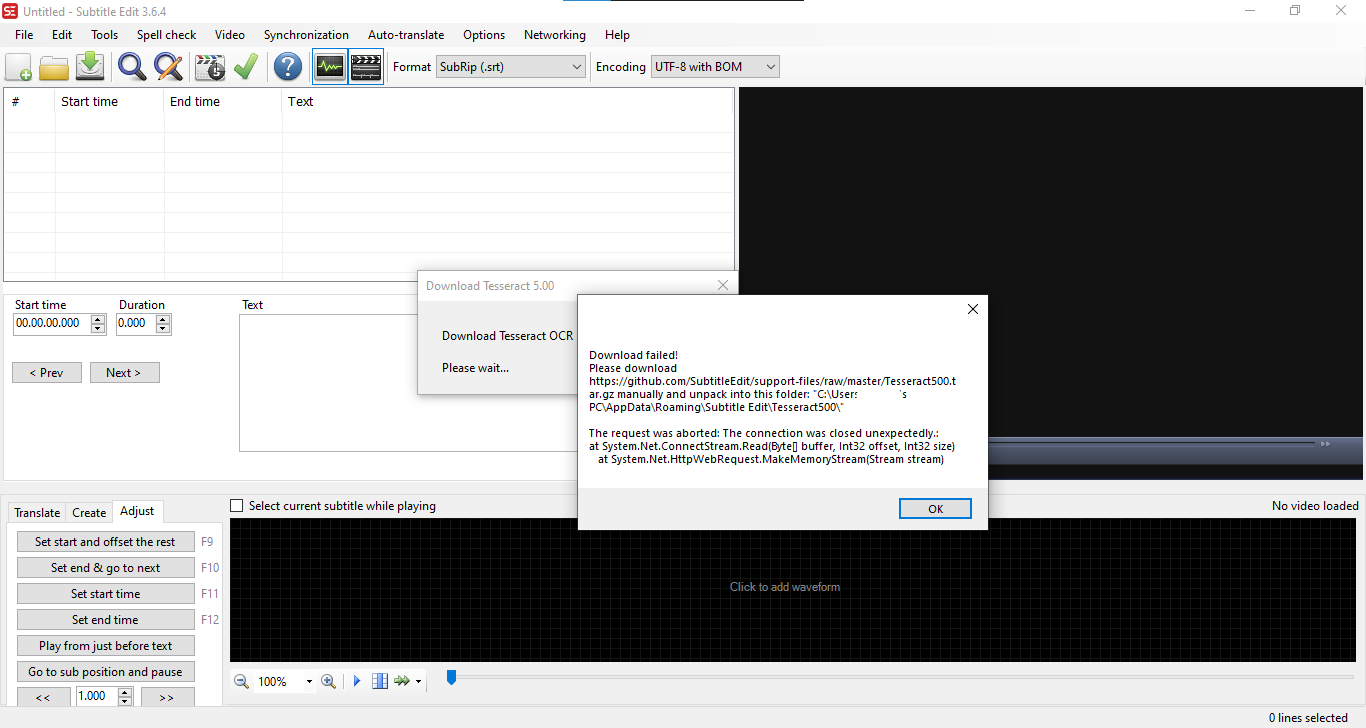1366x728 pixels.
Task: Open an existing subtitle file
Action: pyautogui.click(x=54, y=66)
